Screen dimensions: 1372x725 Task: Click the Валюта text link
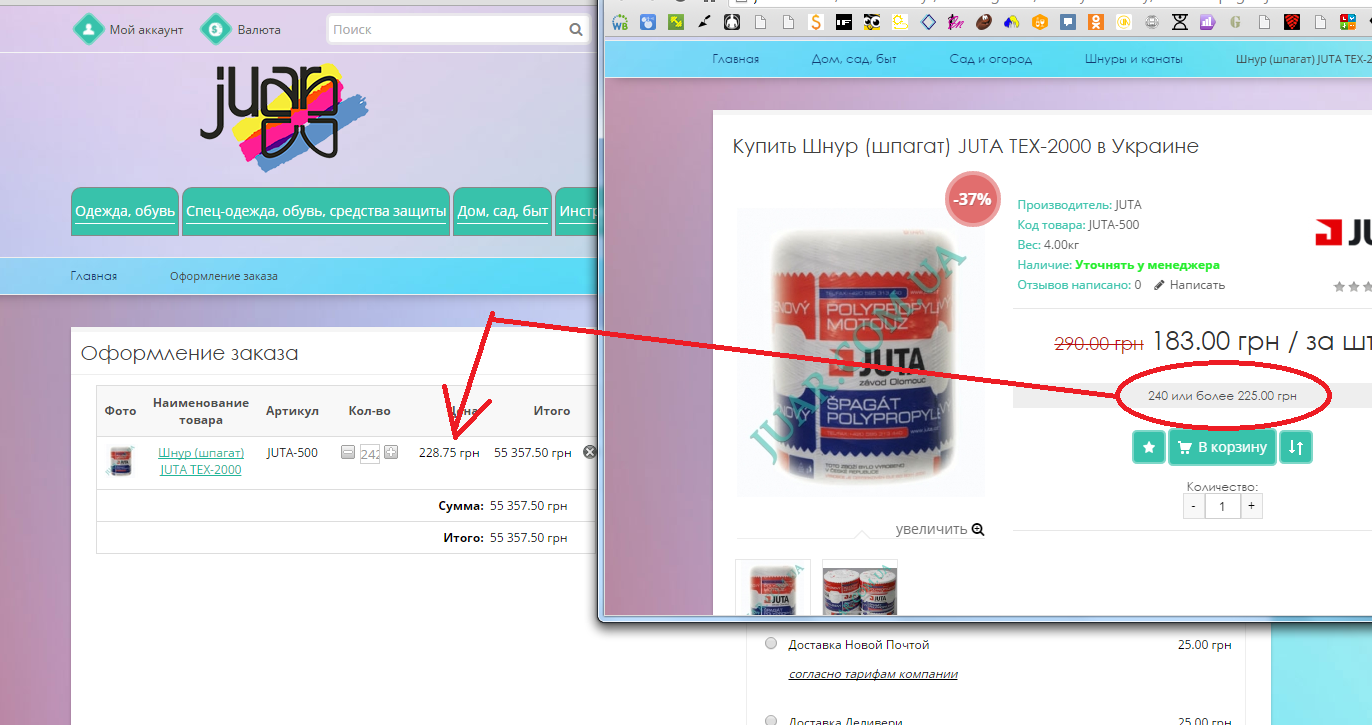tap(259, 30)
